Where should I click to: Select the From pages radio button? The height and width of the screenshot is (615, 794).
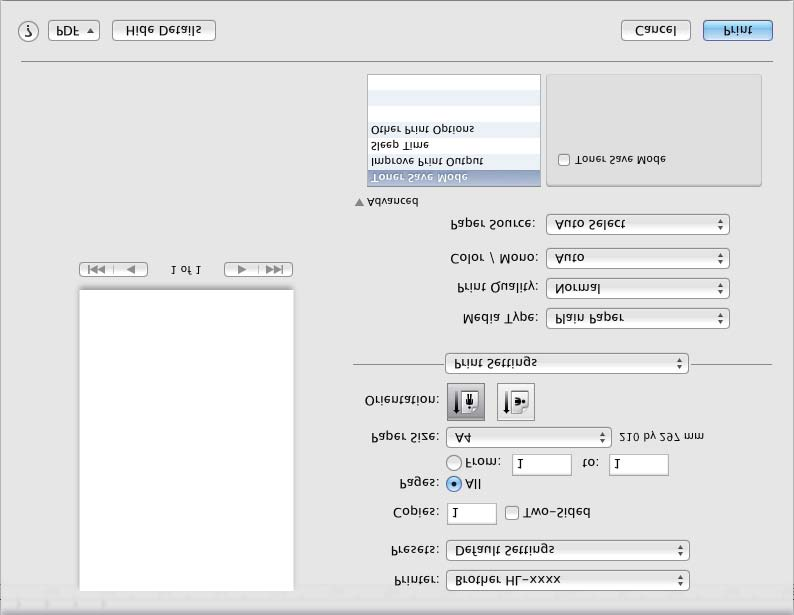454,462
